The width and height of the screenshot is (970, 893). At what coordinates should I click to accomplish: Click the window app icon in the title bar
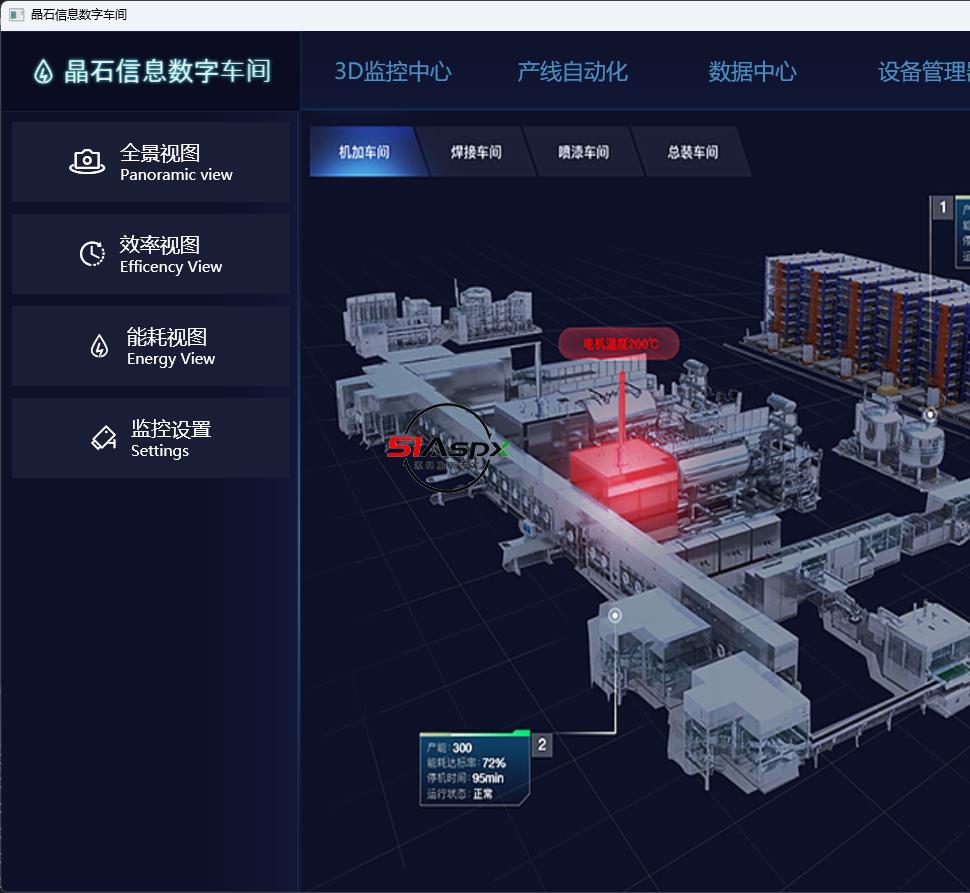point(17,14)
